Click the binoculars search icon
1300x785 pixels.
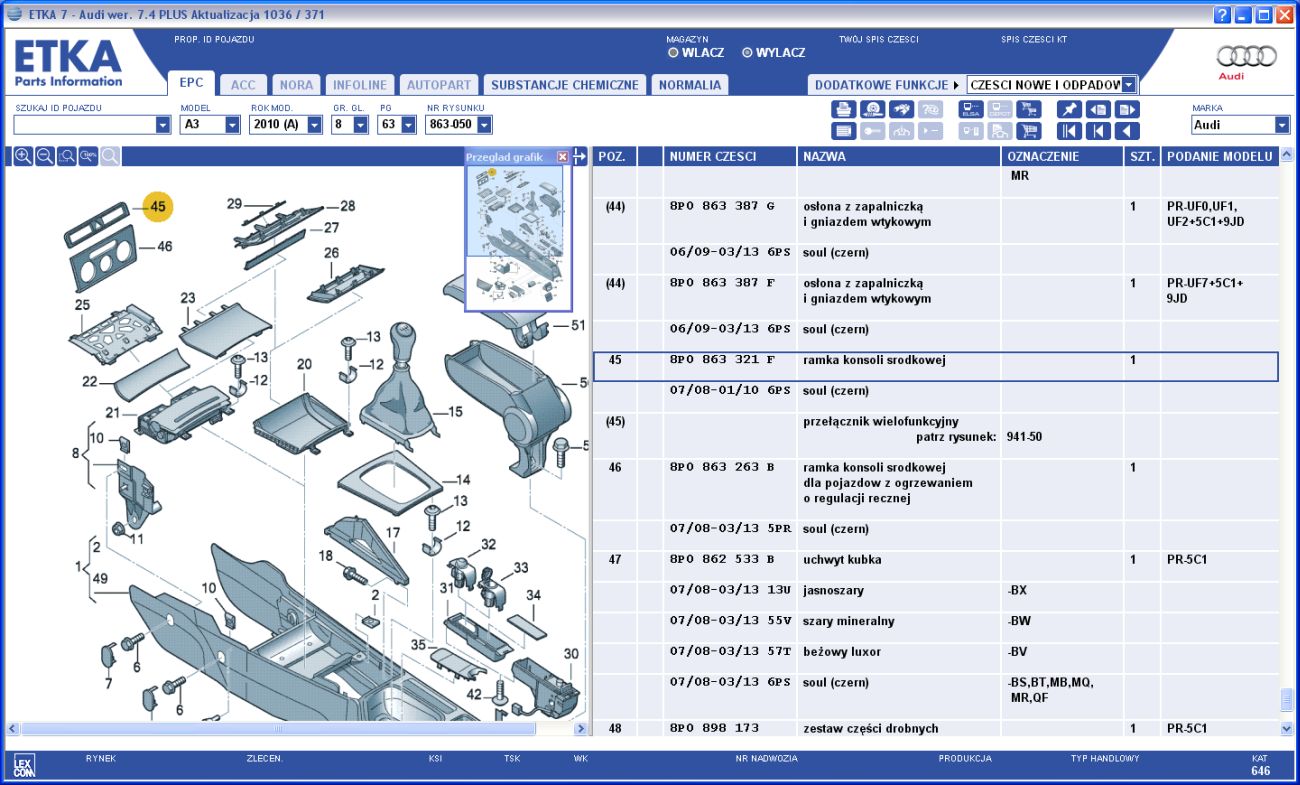(902, 110)
